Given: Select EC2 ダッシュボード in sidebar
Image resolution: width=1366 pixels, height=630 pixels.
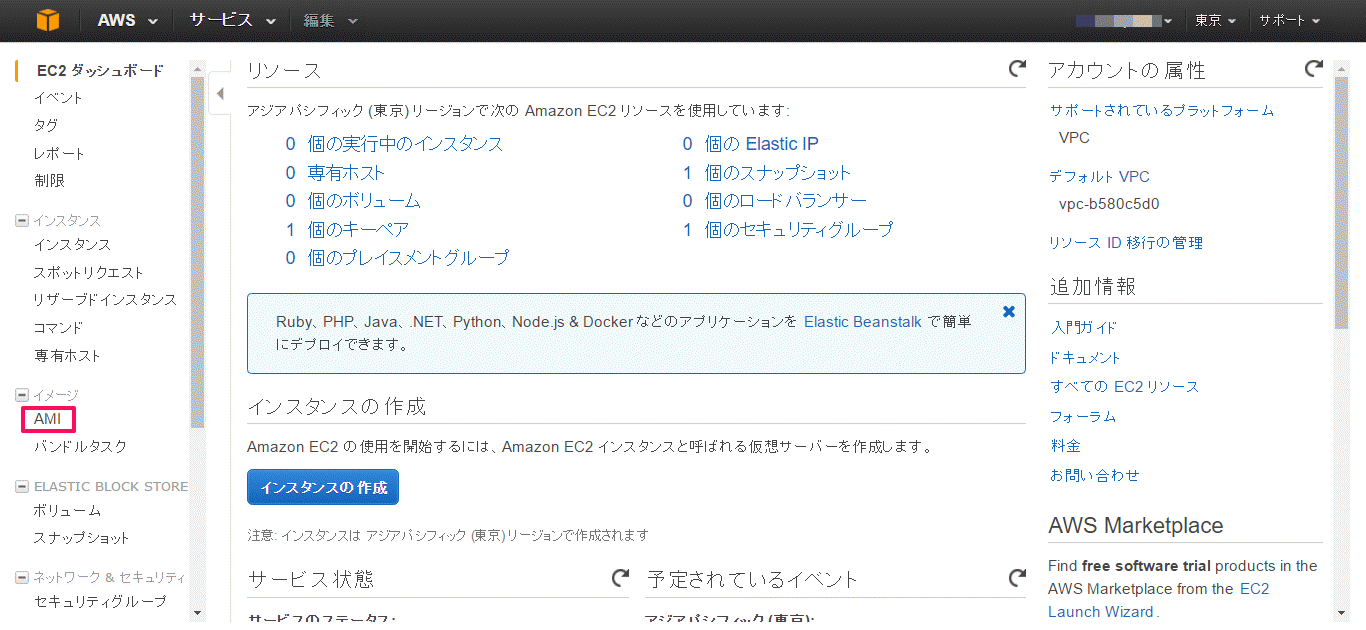Looking at the screenshot, I should (100, 71).
